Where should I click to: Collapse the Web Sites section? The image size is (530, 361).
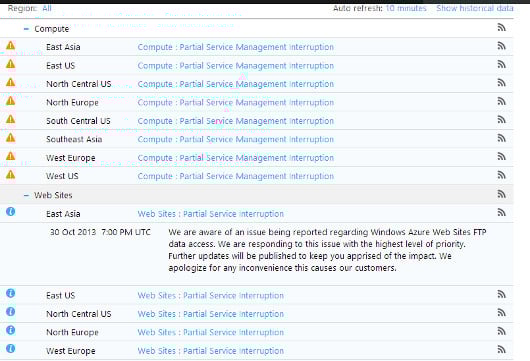(27, 195)
